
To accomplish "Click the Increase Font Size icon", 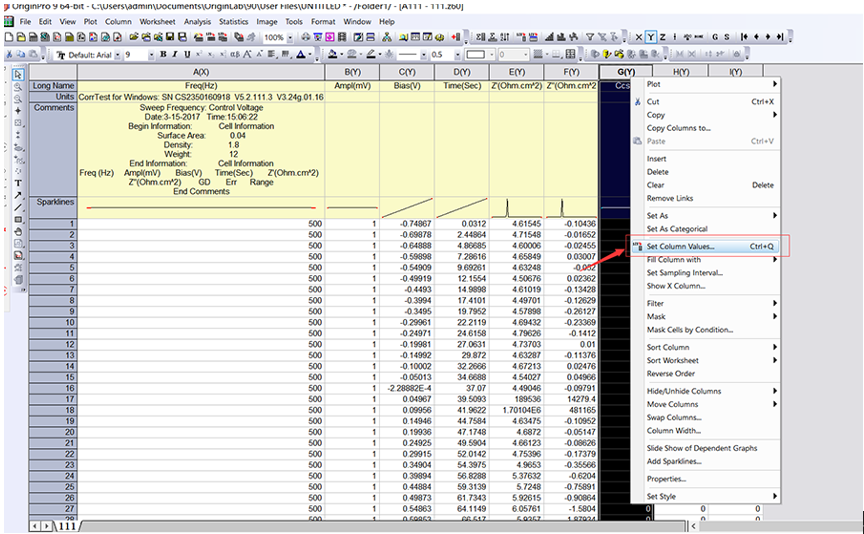I will pos(247,54).
